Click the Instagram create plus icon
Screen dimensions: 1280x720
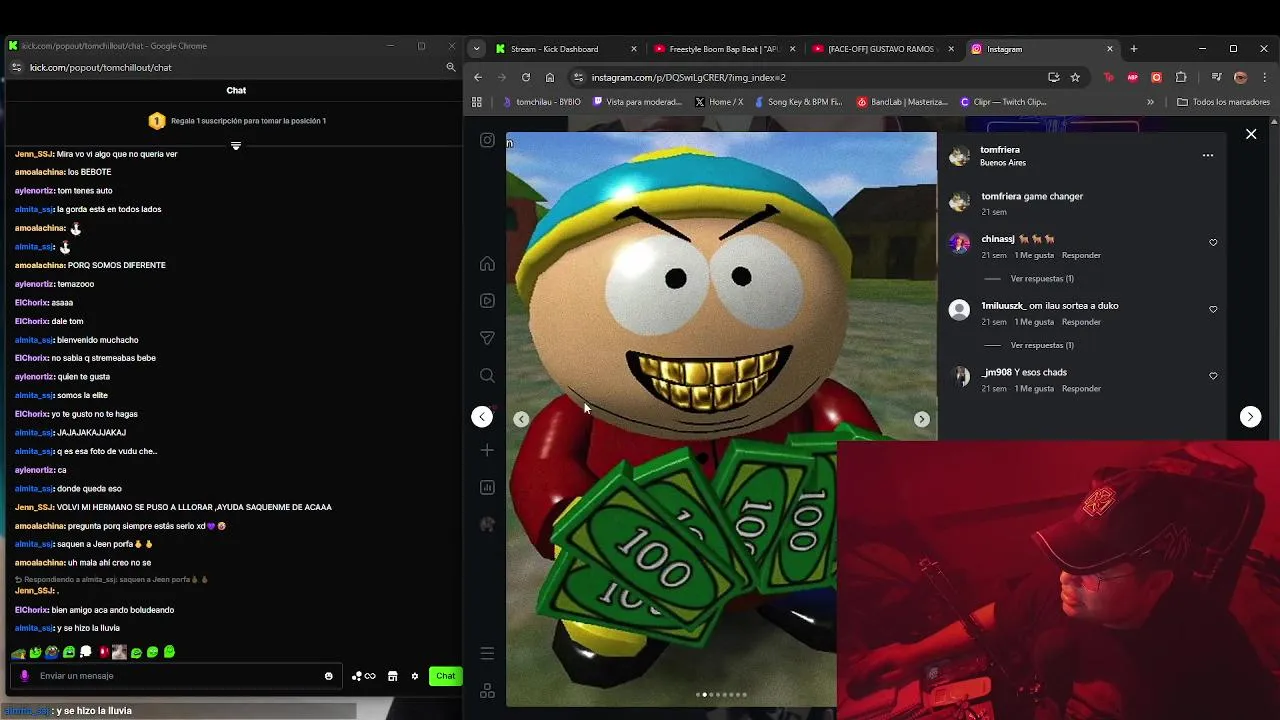(x=487, y=450)
